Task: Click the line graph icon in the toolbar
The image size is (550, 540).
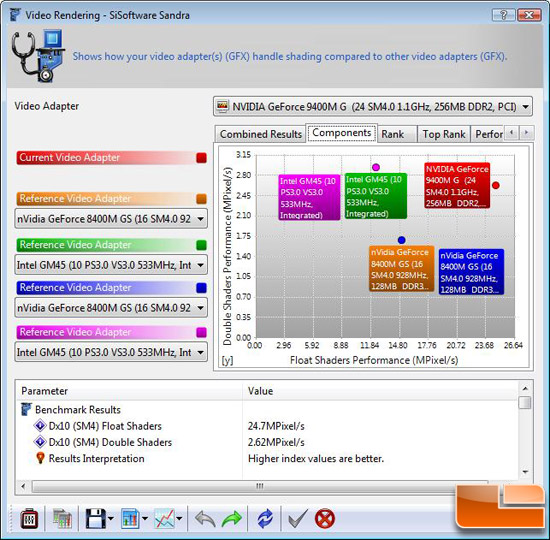Action: click(x=164, y=519)
